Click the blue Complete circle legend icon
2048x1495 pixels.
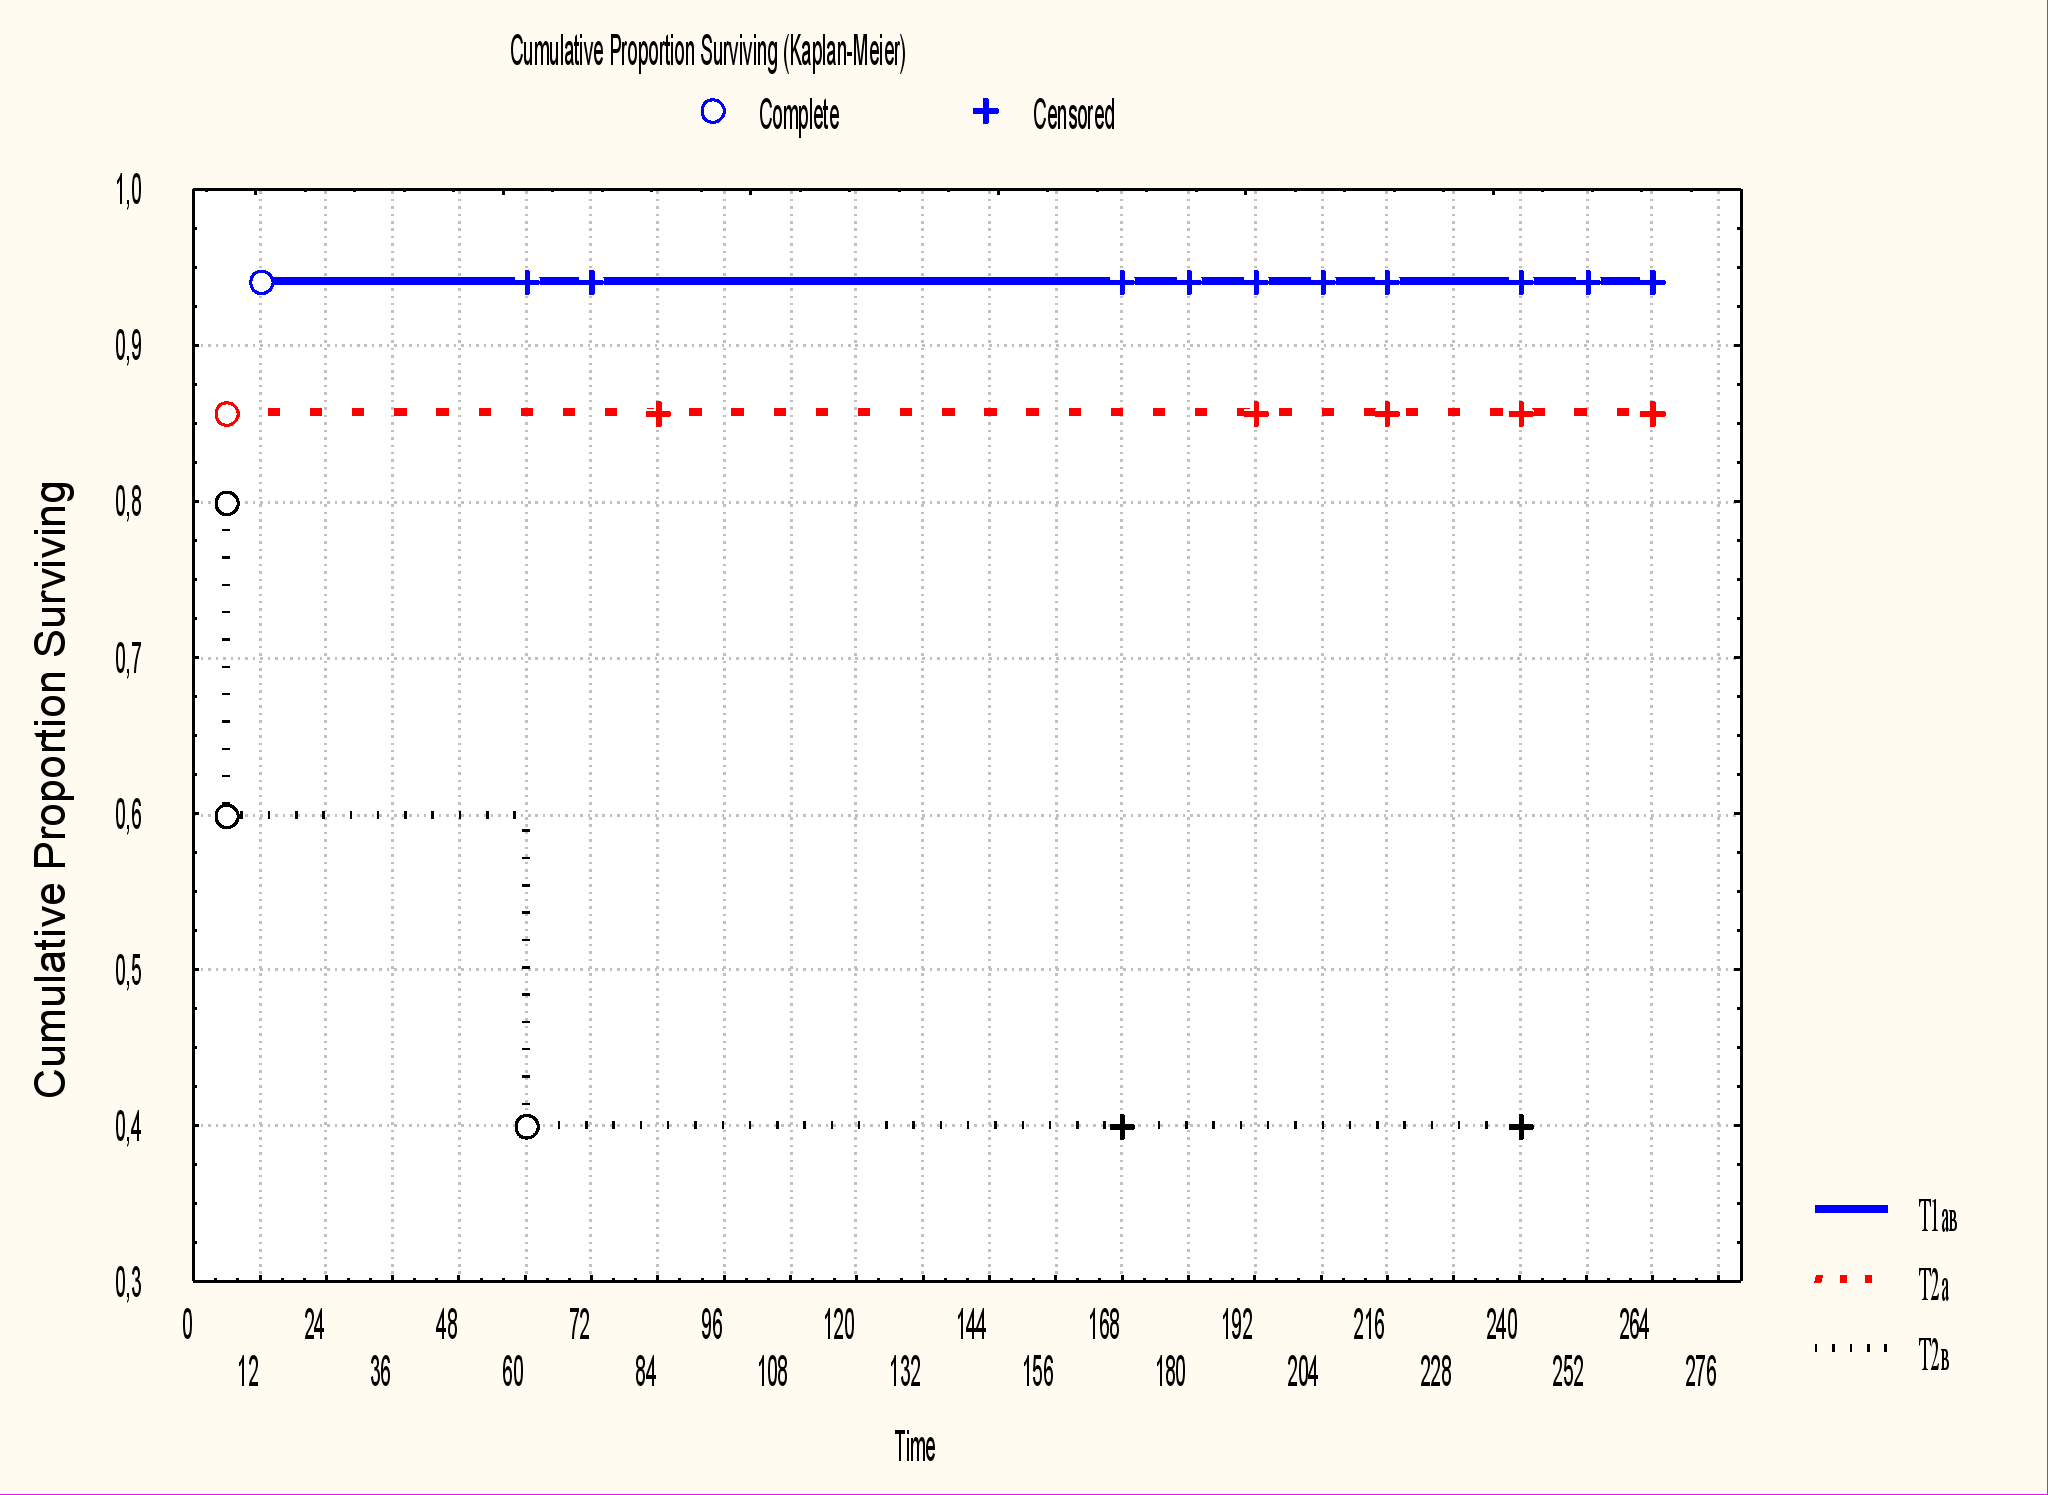713,111
